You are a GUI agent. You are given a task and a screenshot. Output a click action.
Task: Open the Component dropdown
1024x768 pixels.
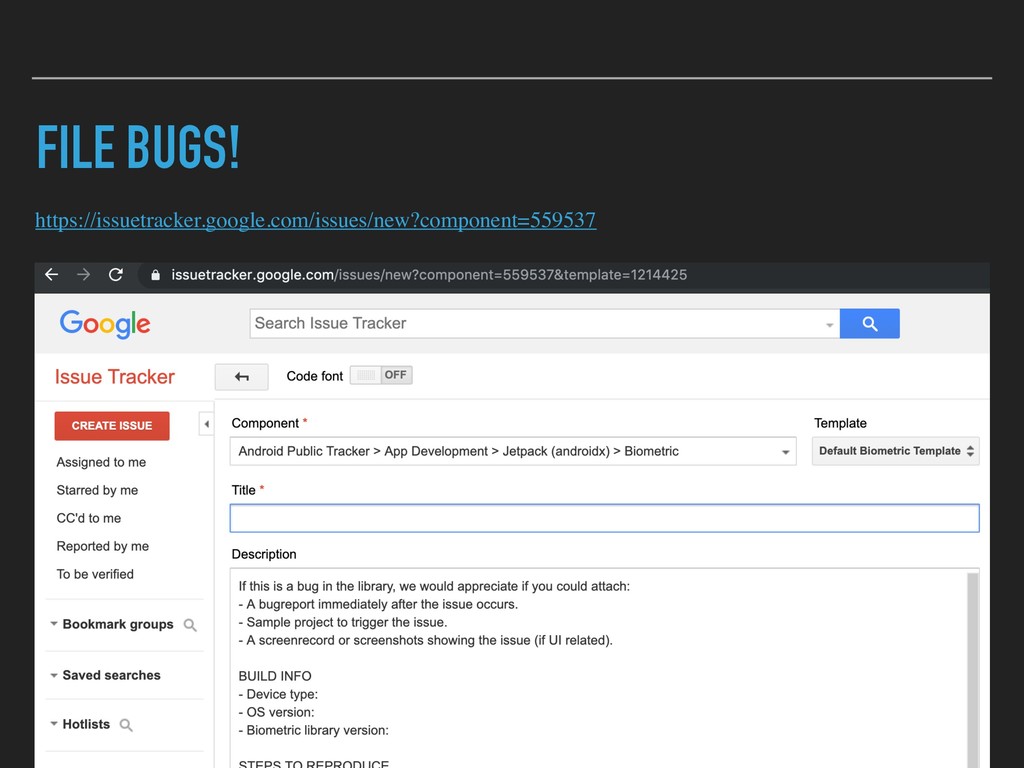click(x=513, y=451)
